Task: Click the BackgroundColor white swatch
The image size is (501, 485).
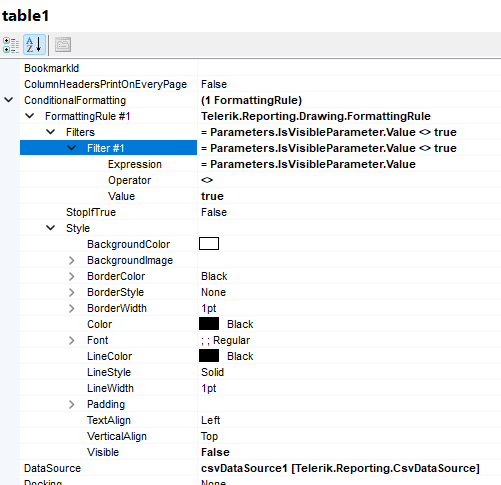Action: pyautogui.click(x=209, y=244)
